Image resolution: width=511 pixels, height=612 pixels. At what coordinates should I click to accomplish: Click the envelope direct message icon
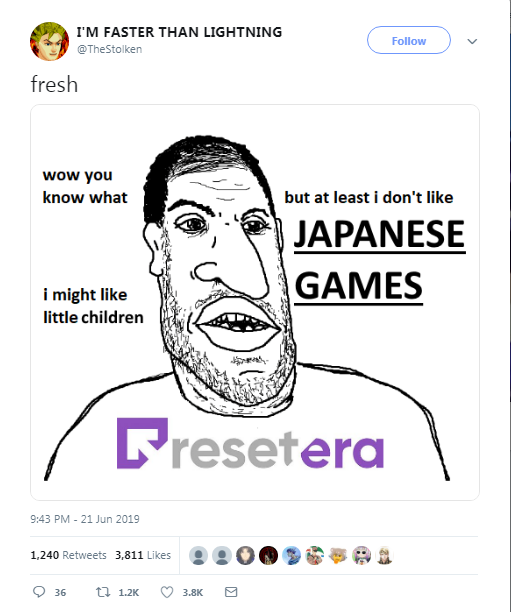coord(231,592)
